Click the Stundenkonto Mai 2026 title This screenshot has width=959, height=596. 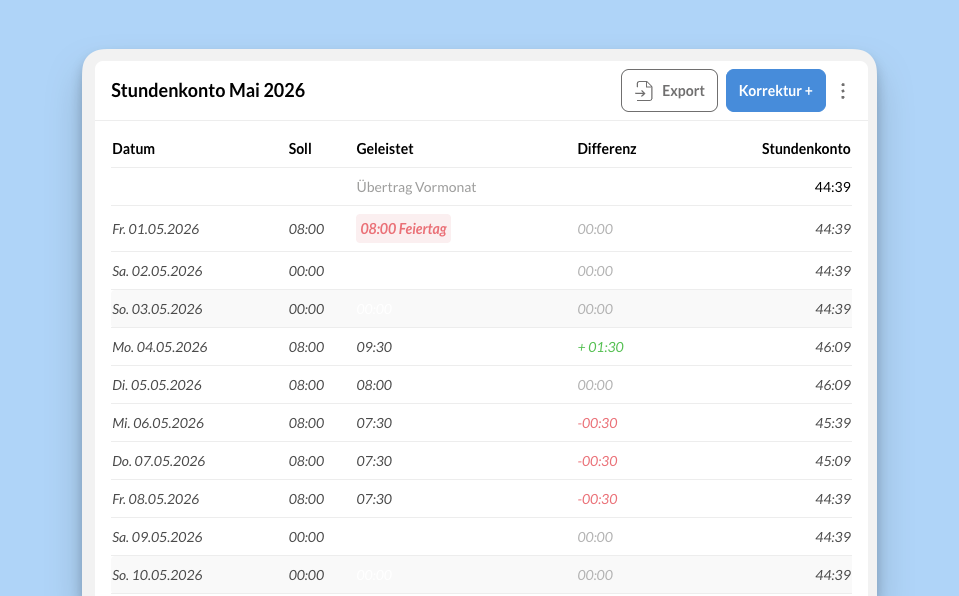coord(208,91)
